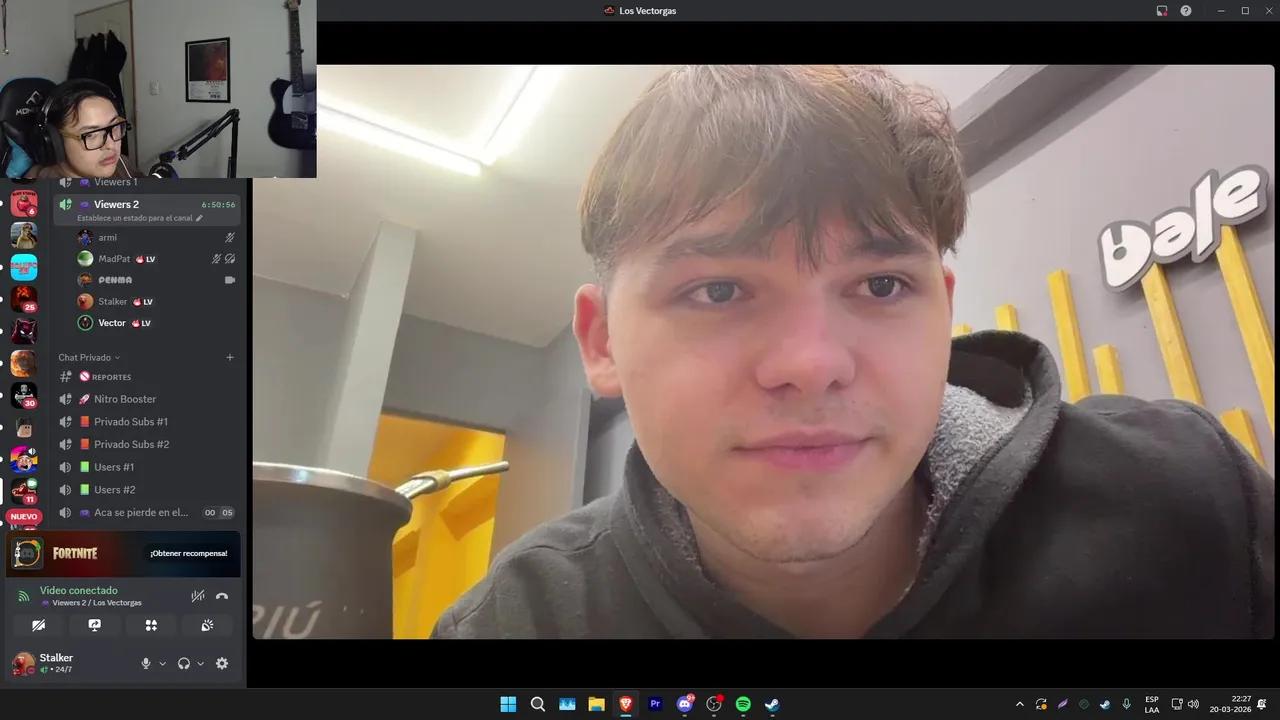Open the Fortnite quest banner image
This screenshot has width=1280, height=720.
click(x=124, y=553)
